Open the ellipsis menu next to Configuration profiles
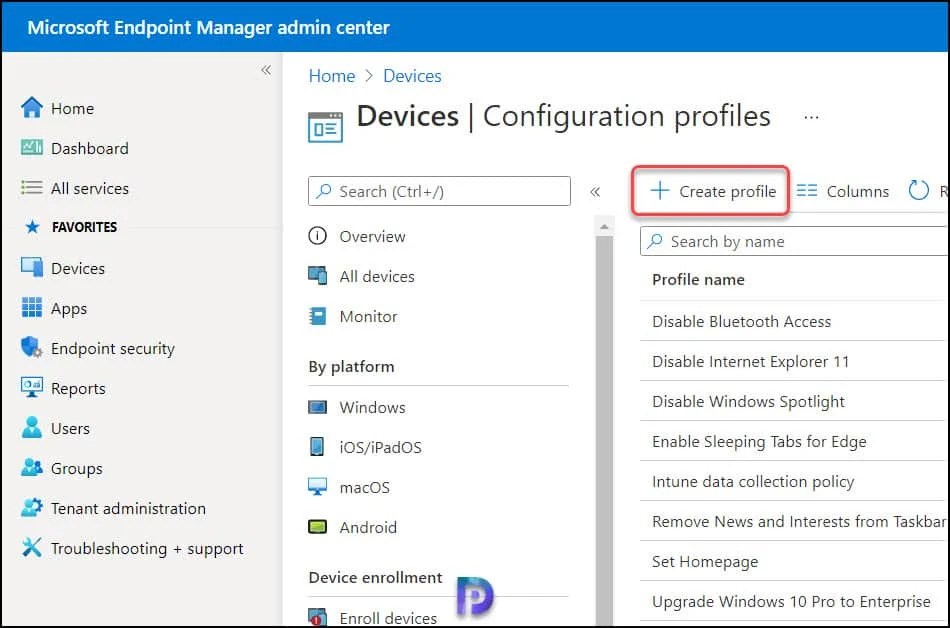 tap(811, 116)
